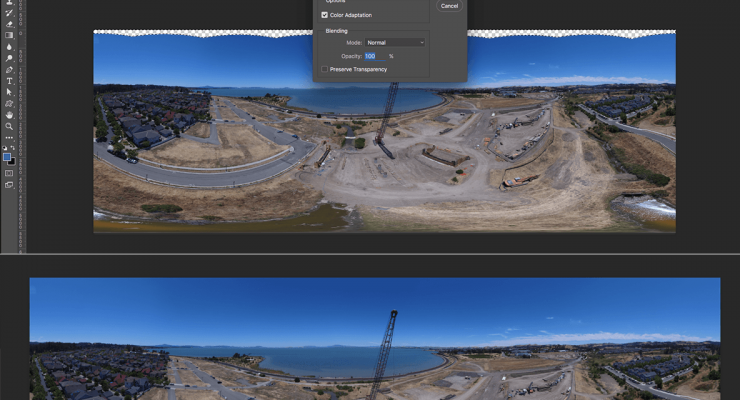Select the Type tool
The height and width of the screenshot is (400, 740).
[9, 81]
